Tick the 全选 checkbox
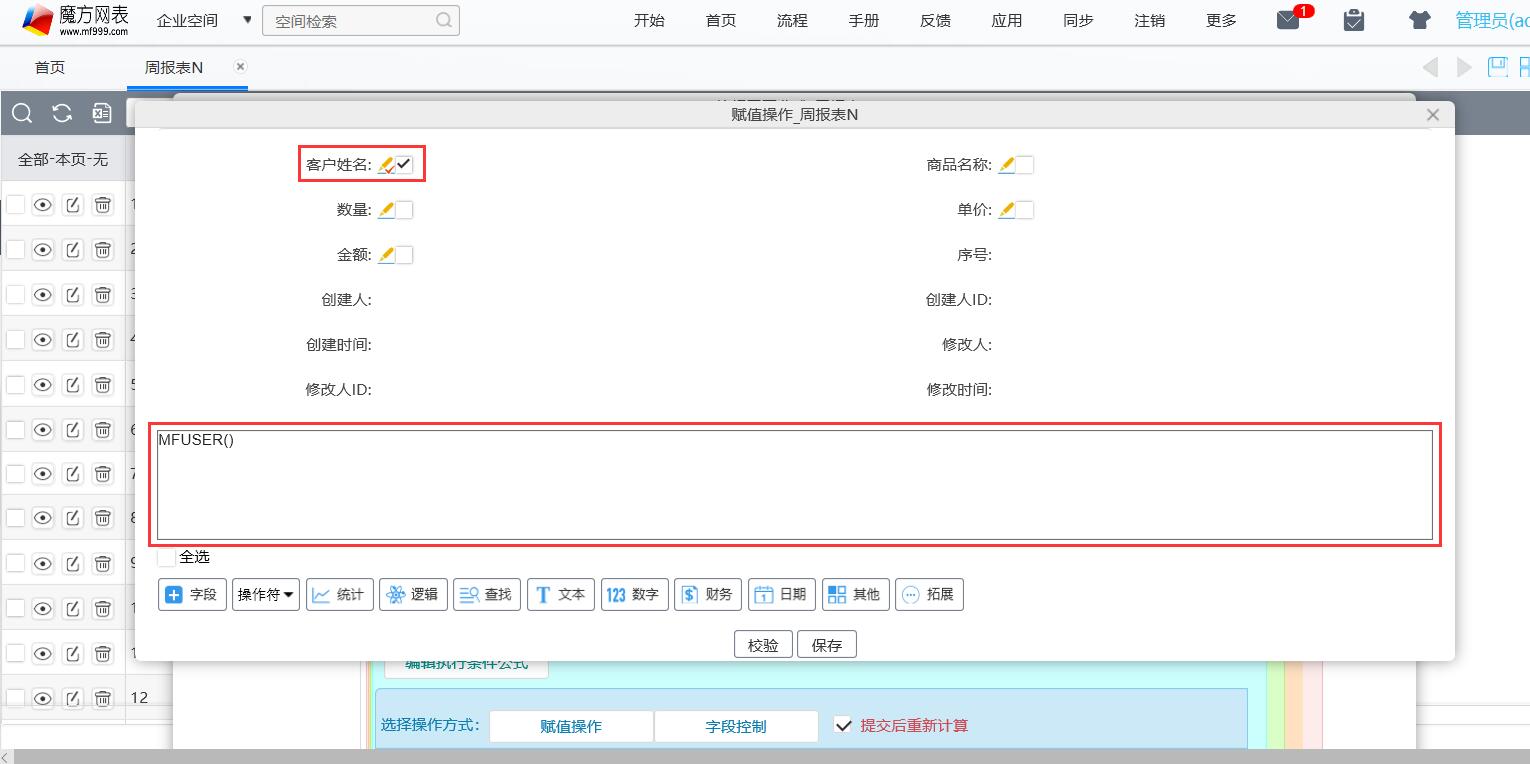The width and height of the screenshot is (1530, 764). click(167, 557)
